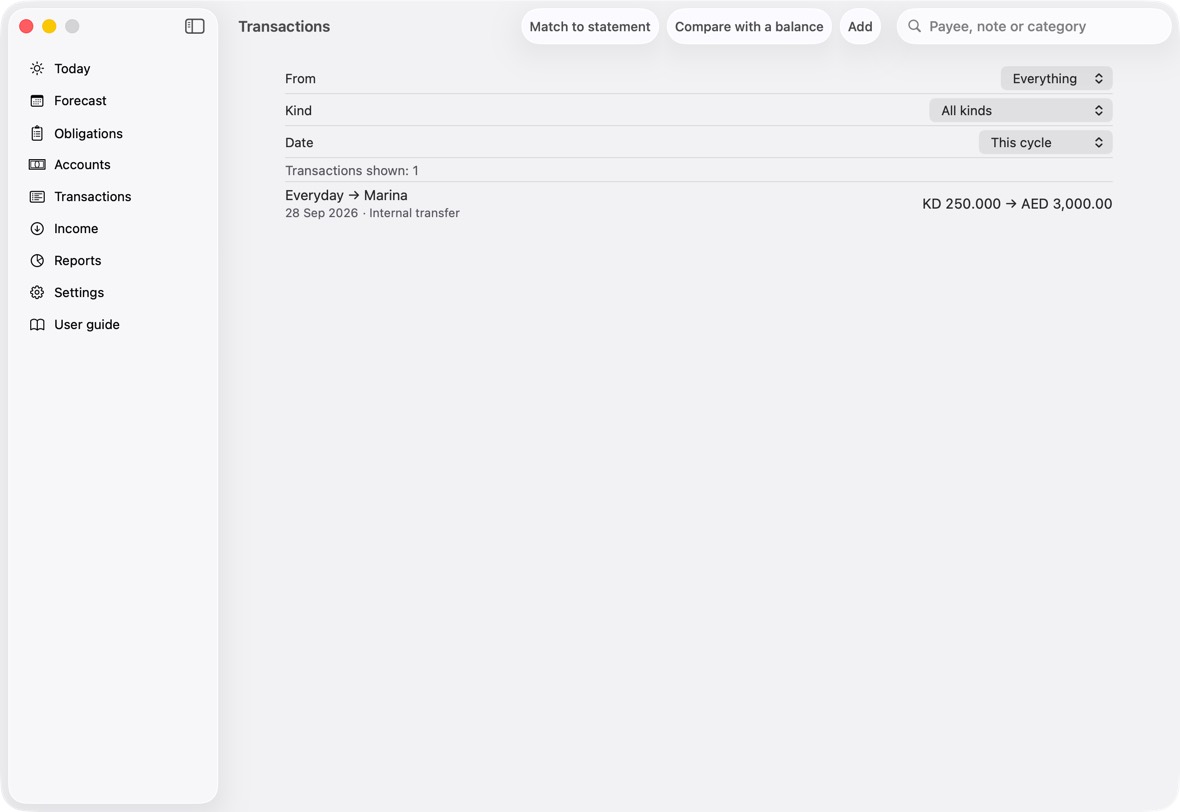Open the From Everything dropdown
The image size is (1180, 812).
(1056, 78)
